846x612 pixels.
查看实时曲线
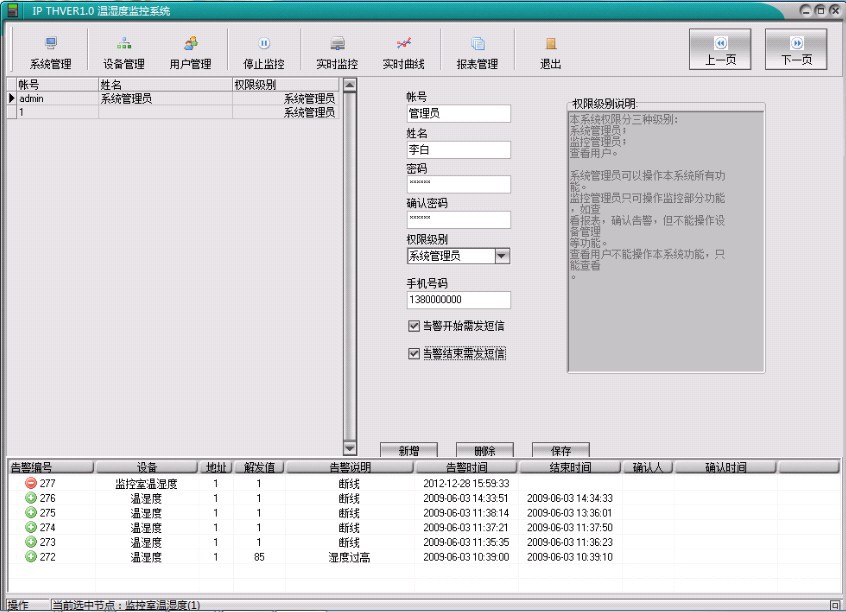402,50
